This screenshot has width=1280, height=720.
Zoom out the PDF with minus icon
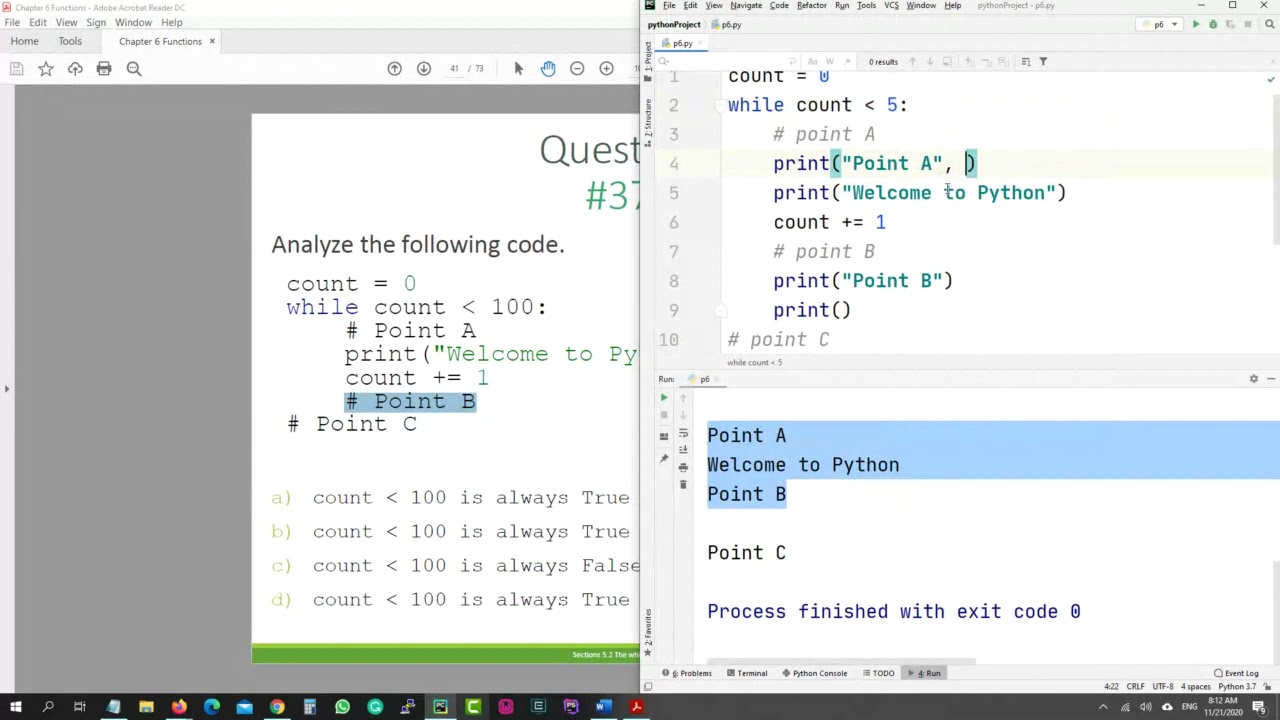click(x=577, y=69)
